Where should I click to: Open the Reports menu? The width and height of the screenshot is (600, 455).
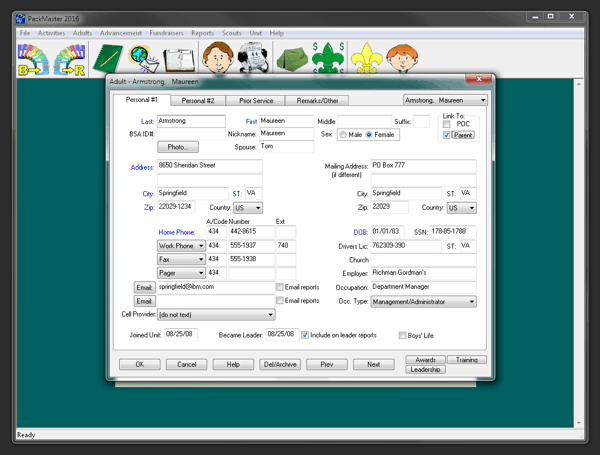point(202,33)
